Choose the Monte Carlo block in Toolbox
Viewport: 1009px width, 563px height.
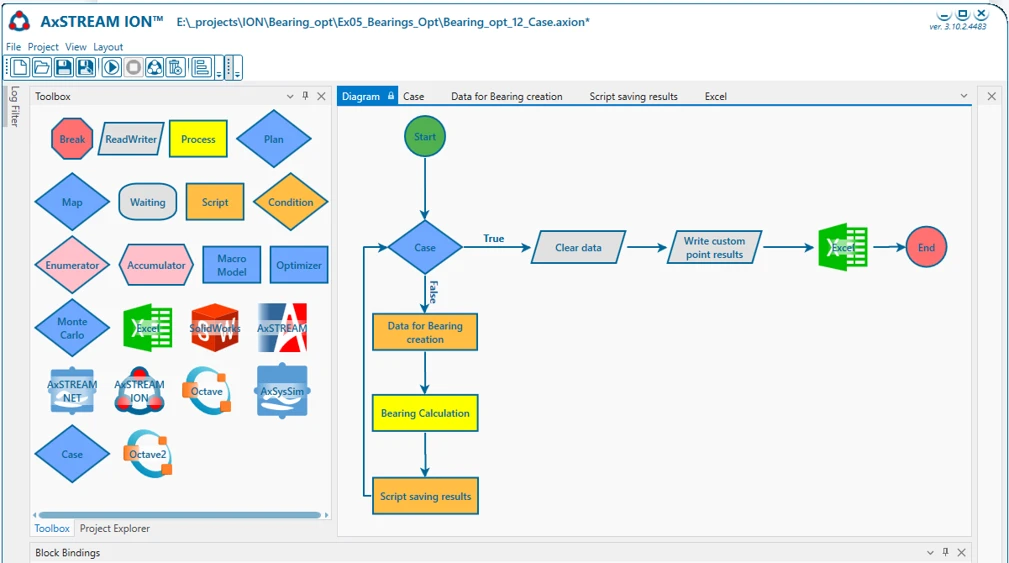[x=72, y=328]
